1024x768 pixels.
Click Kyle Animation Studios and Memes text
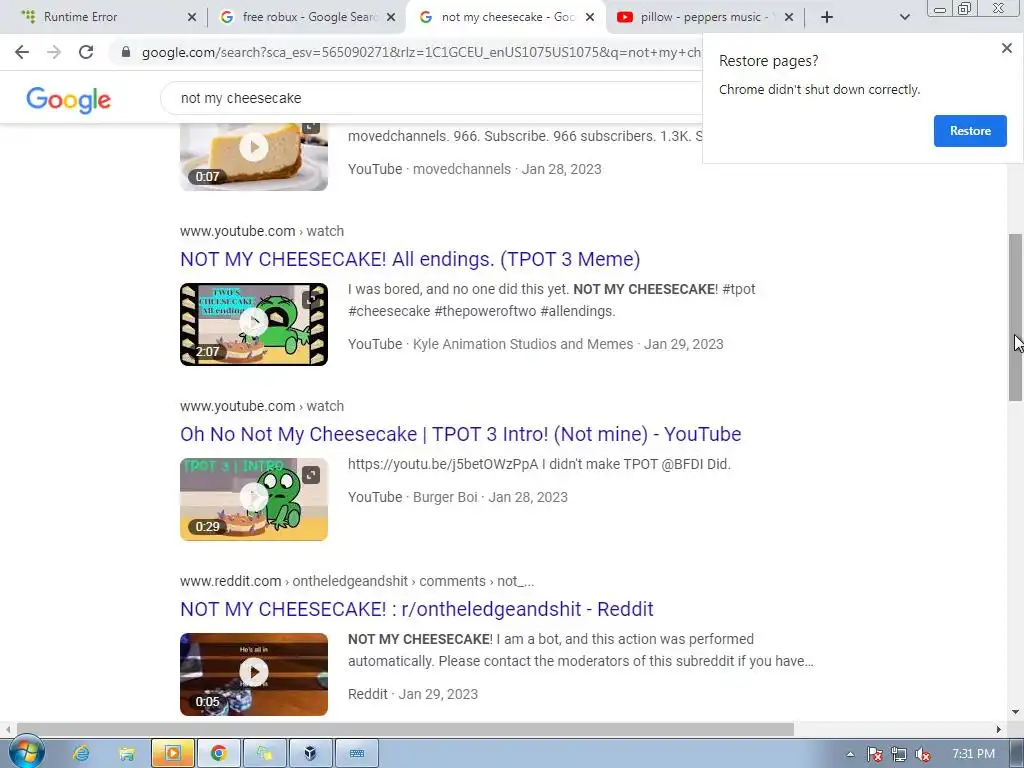point(523,344)
